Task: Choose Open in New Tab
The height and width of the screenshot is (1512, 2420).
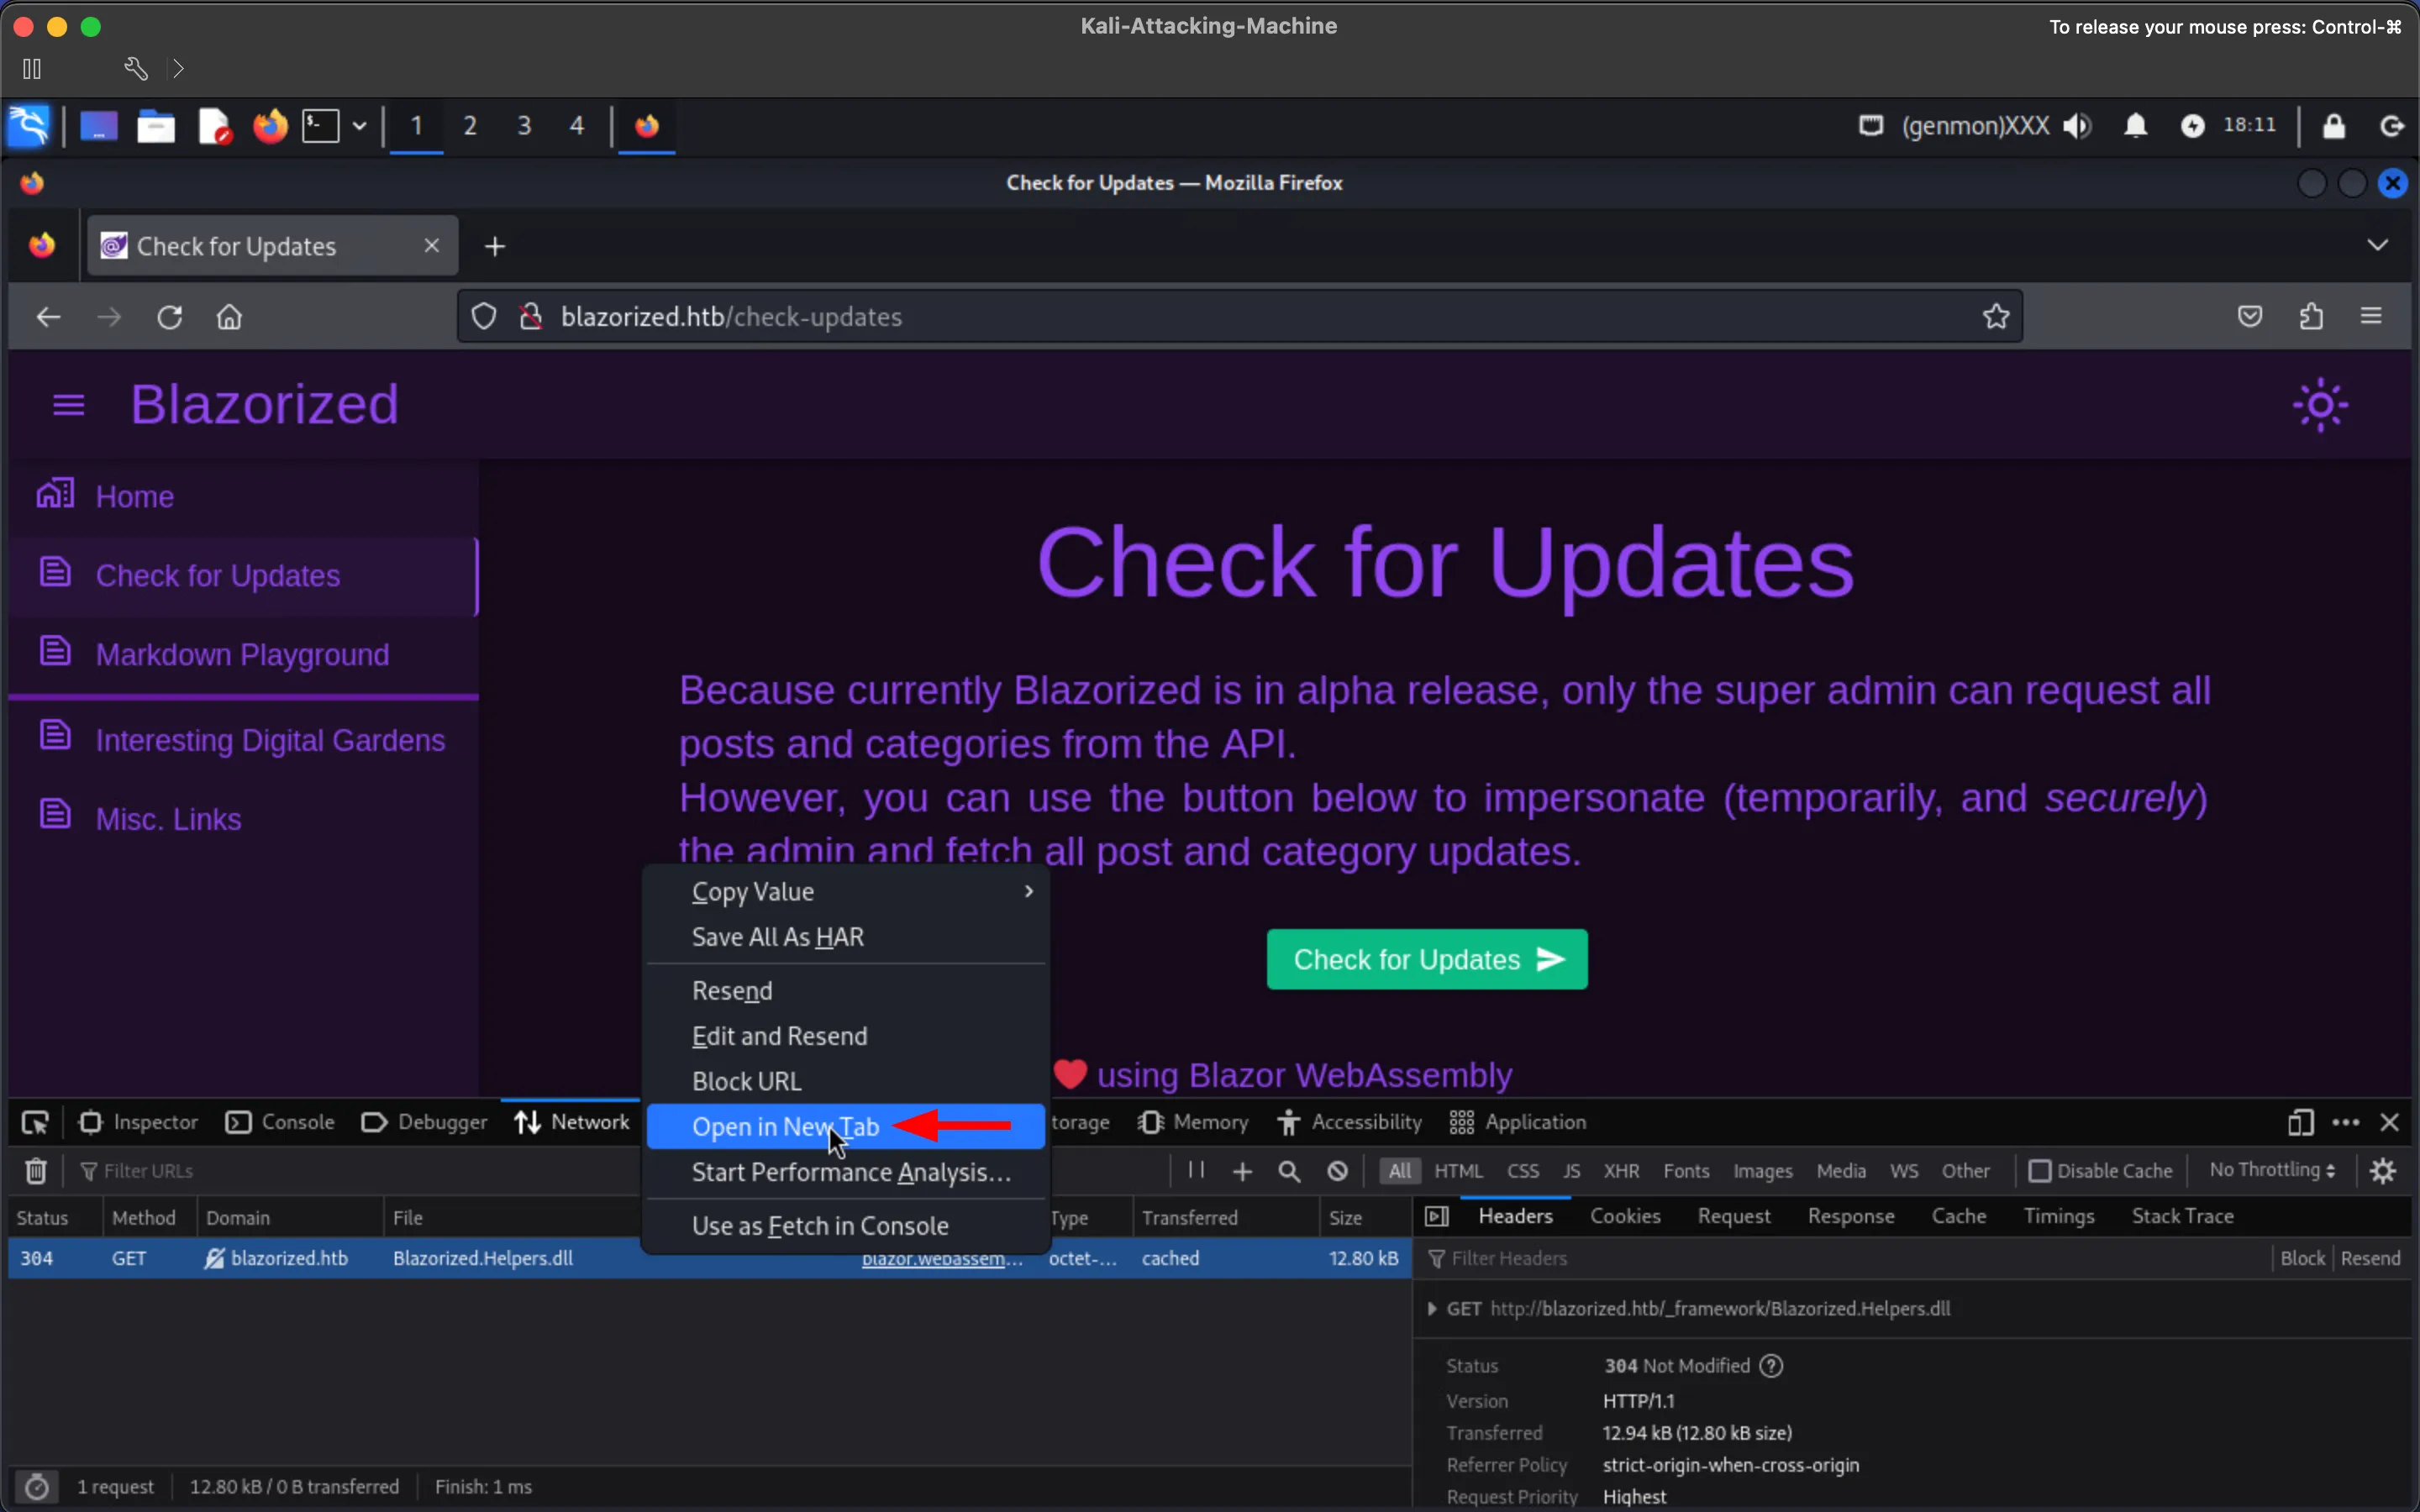Action: pos(846,1126)
